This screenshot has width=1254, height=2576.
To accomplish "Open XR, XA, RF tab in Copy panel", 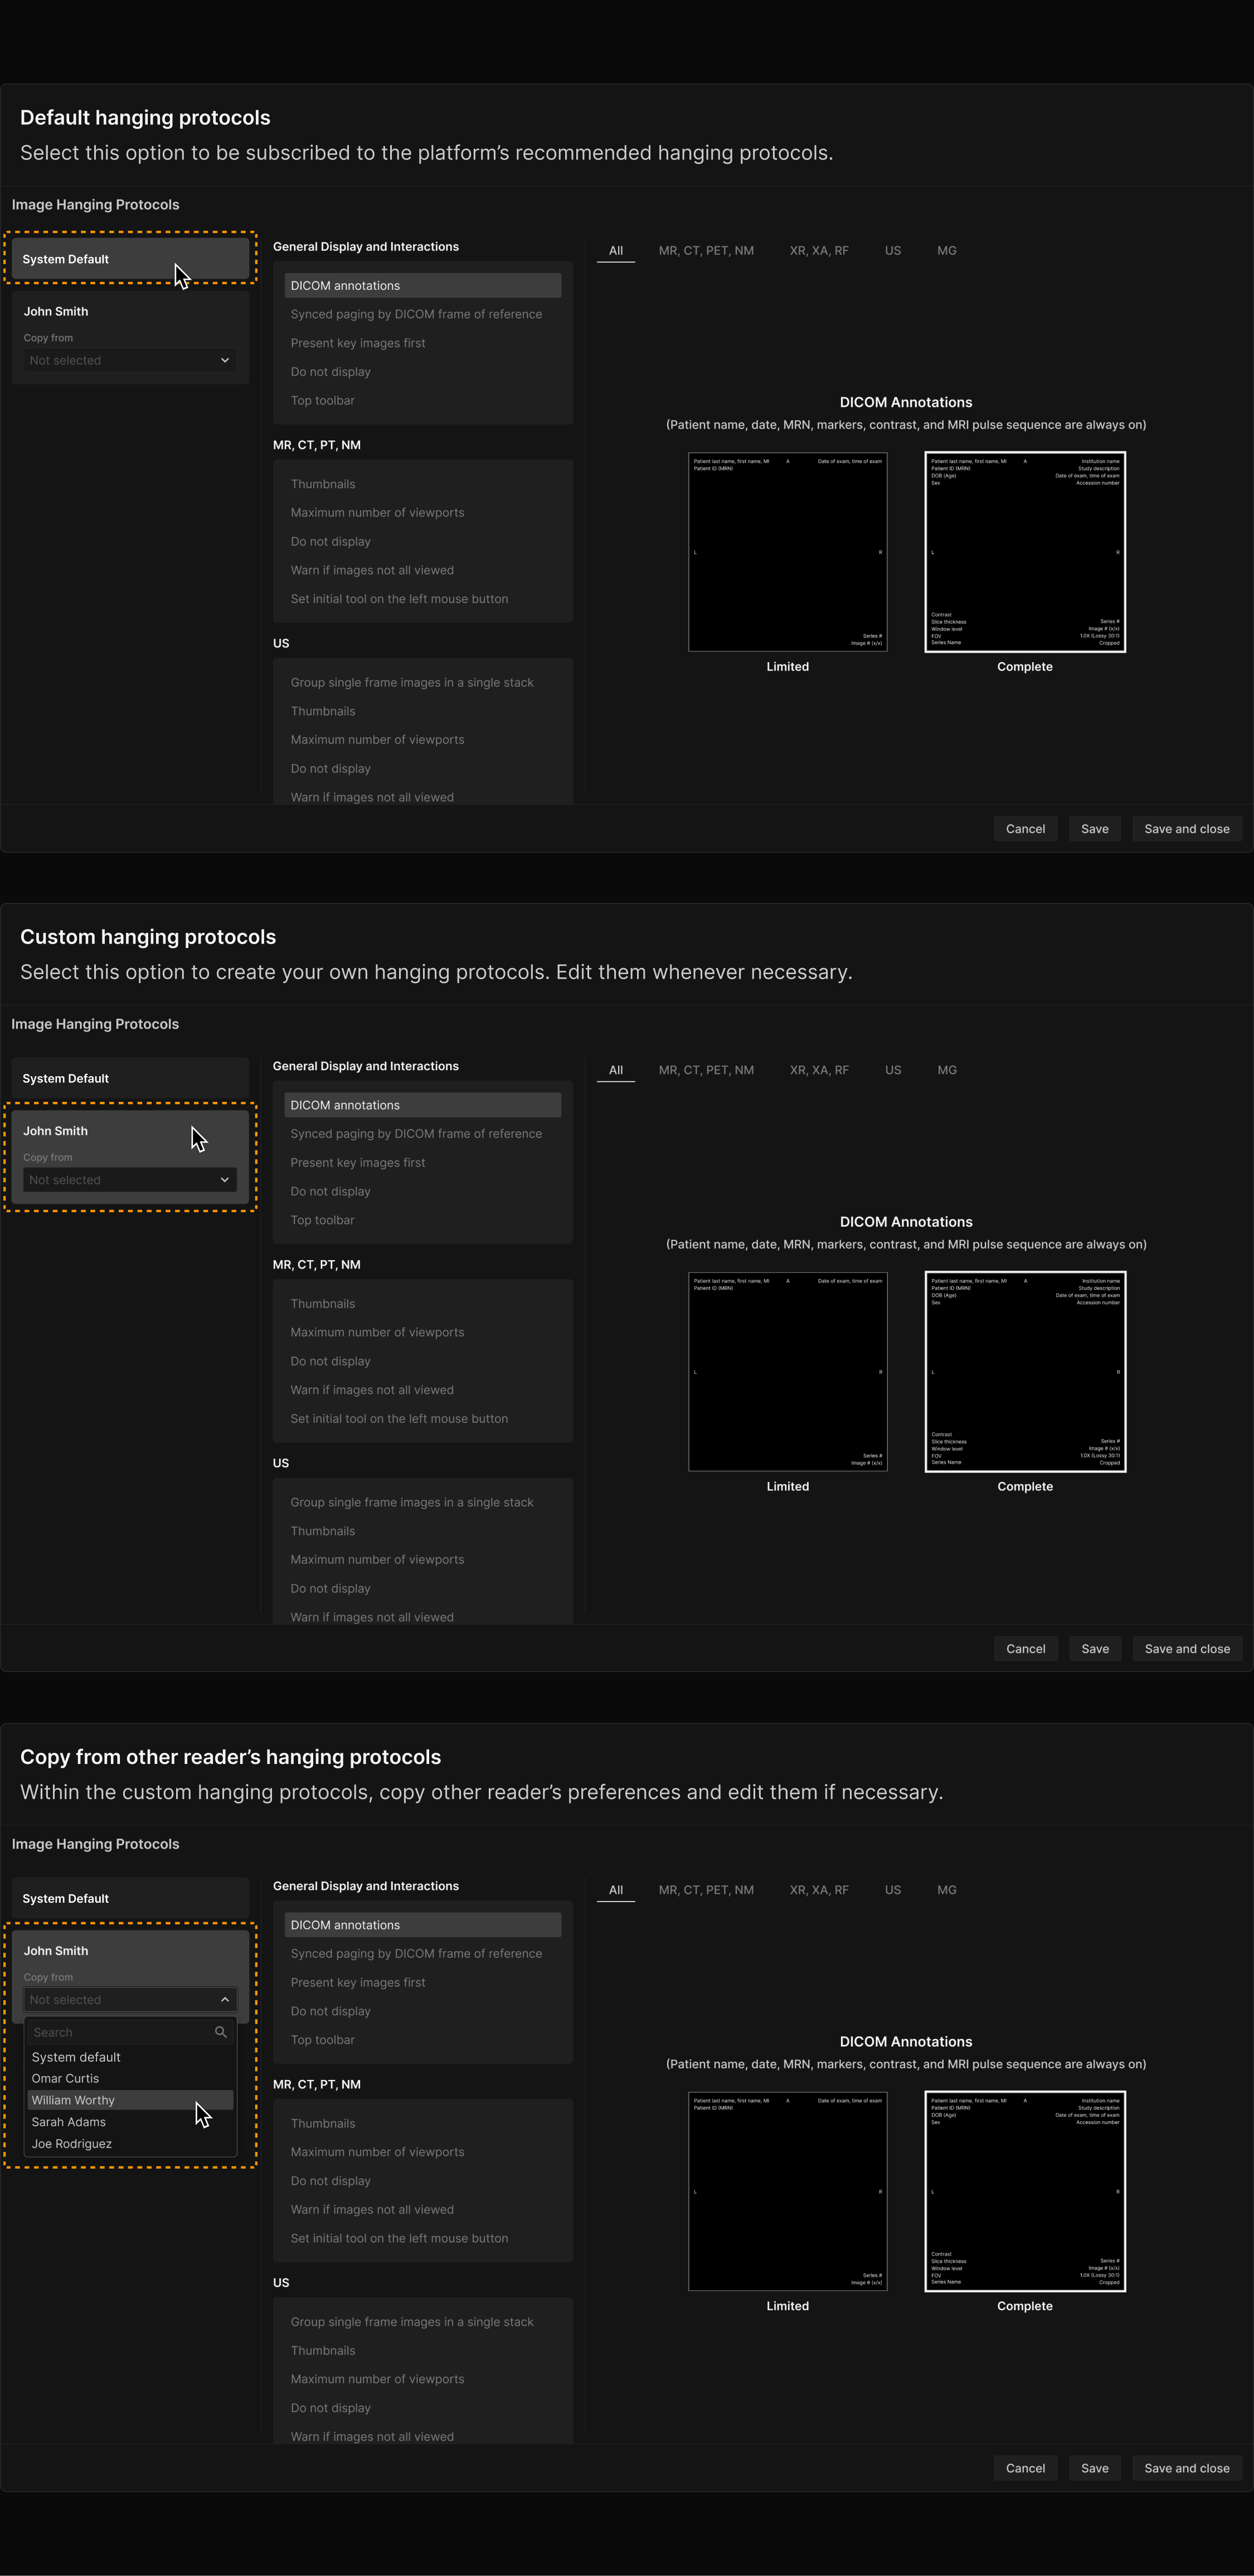I will click(x=819, y=1890).
